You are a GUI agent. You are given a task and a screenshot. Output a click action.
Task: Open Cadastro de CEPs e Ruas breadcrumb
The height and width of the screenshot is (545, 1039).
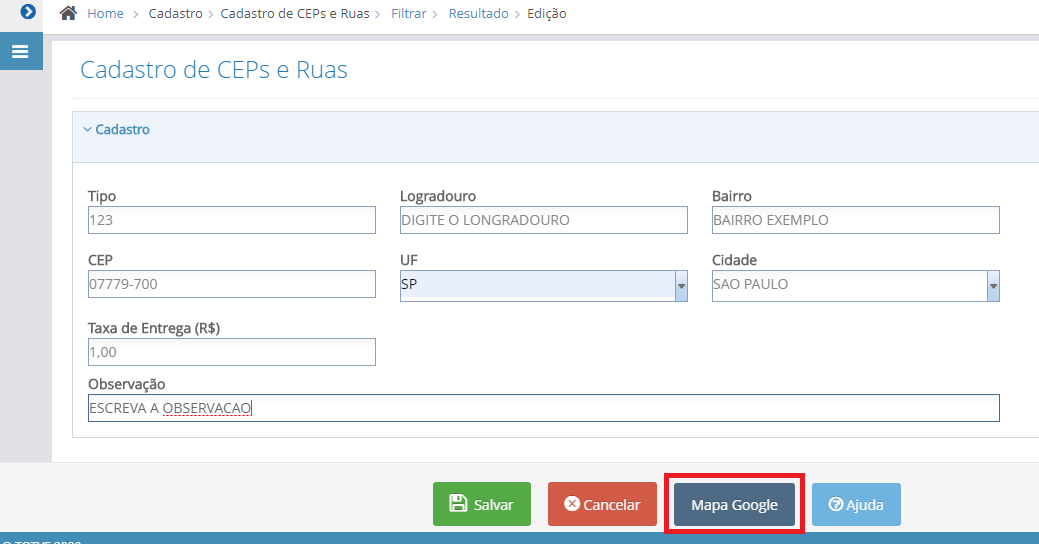(295, 13)
